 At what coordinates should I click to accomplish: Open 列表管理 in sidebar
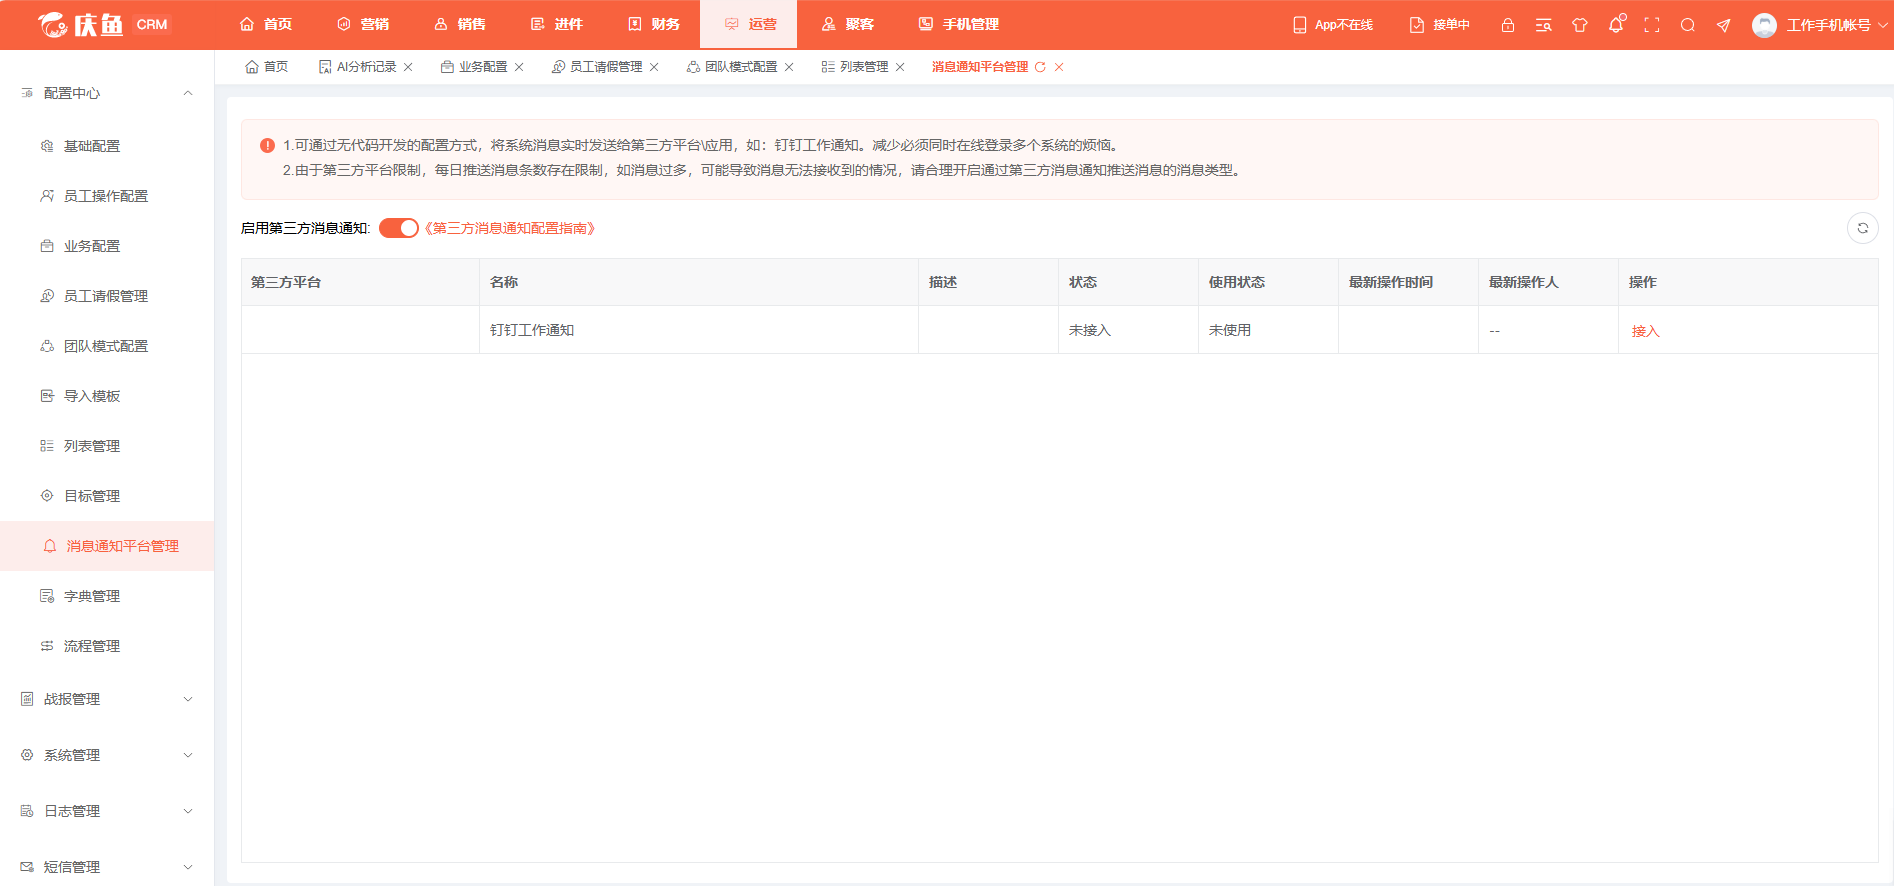[107, 446]
